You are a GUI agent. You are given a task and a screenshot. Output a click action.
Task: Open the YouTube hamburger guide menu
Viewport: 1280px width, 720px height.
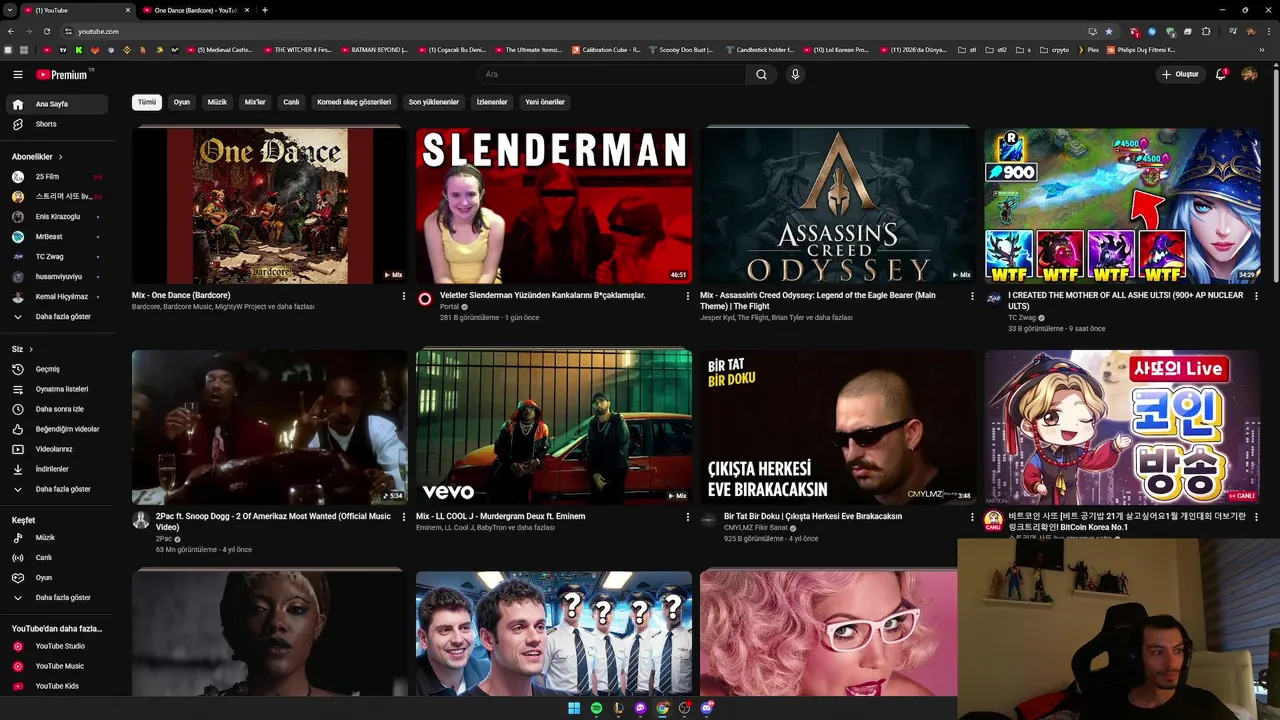coord(17,74)
